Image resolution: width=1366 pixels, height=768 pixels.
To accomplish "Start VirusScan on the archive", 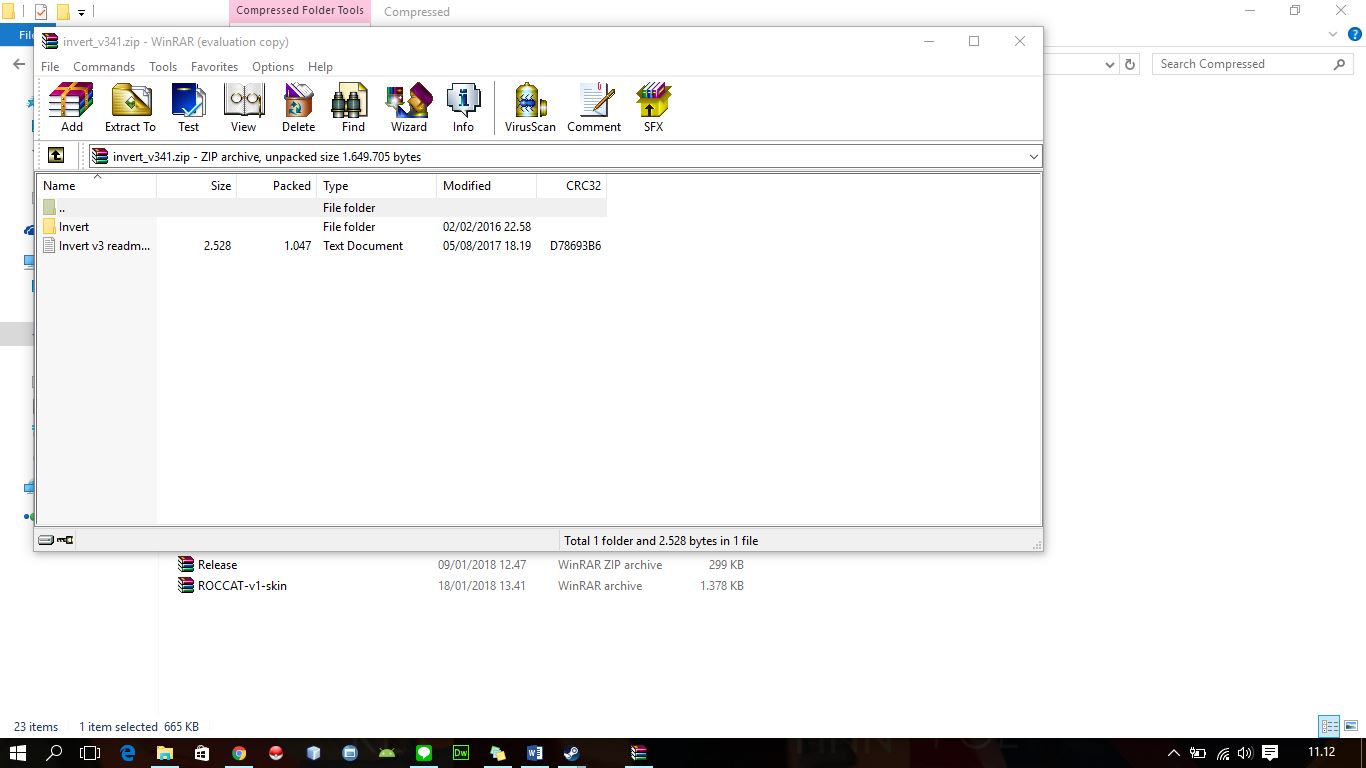I will pos(530,107).
